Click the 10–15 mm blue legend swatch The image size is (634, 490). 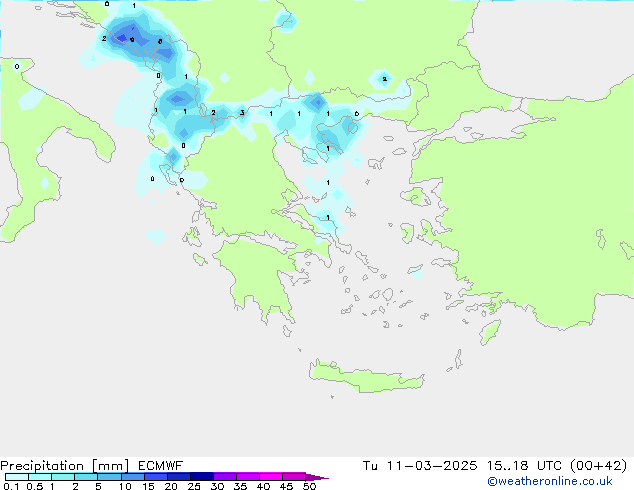point(133,477)
